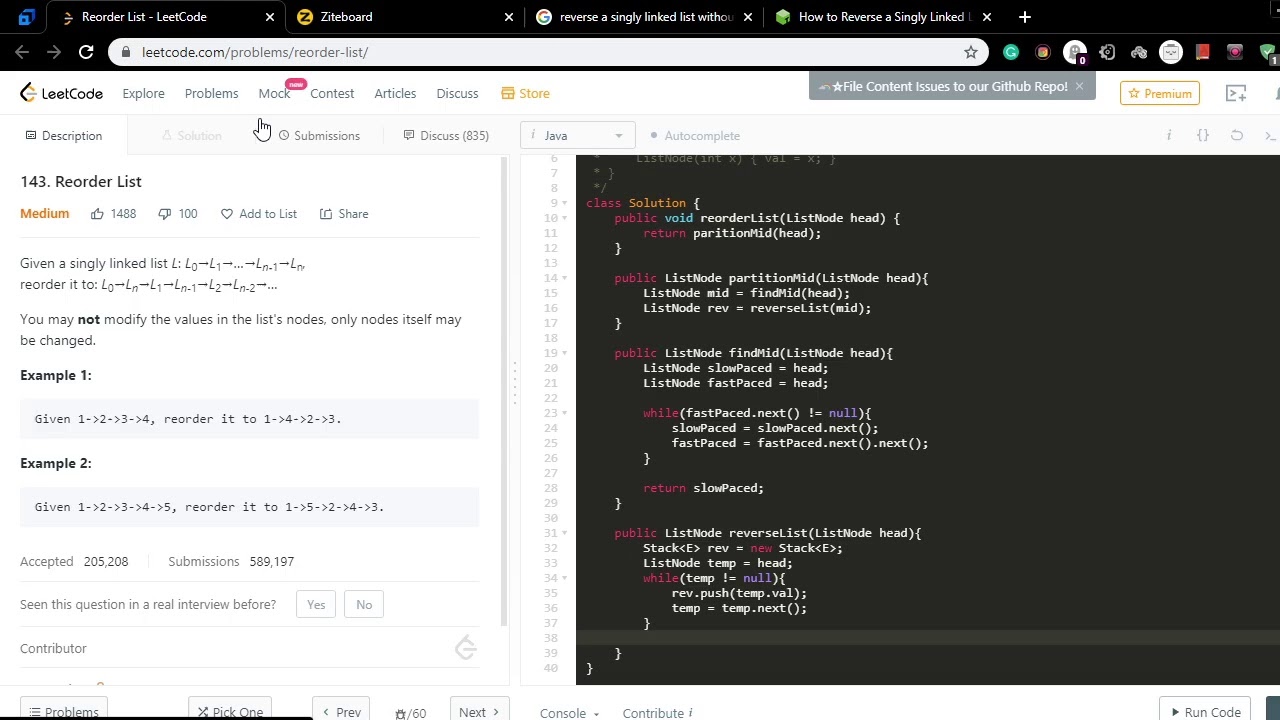The image size is (1280, 720).
Task: Go to the Prev problem
Action: pyautogui.click(x=341, y=712)
